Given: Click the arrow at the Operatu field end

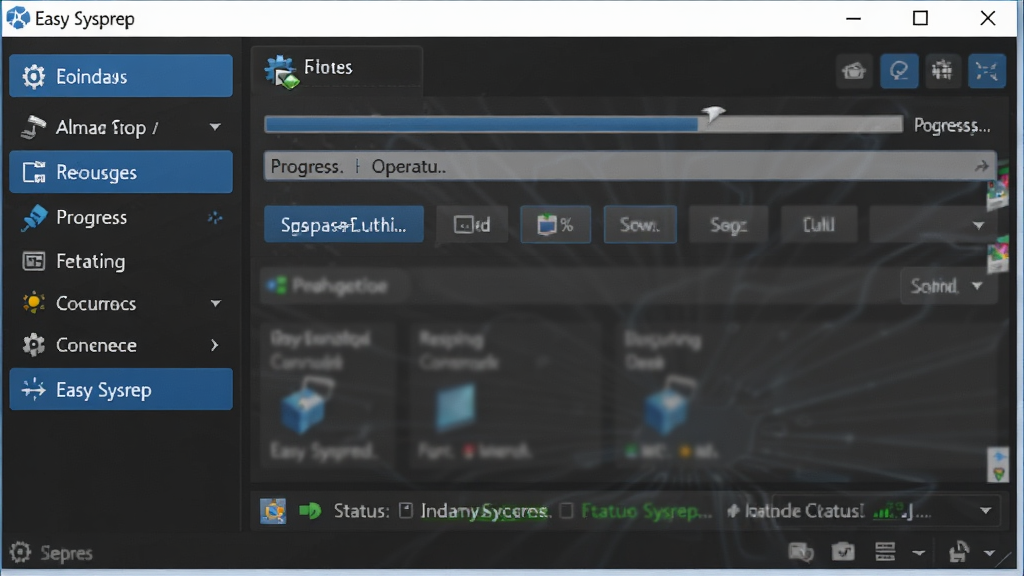Looking at the screenshot, I should pos(981,167).
